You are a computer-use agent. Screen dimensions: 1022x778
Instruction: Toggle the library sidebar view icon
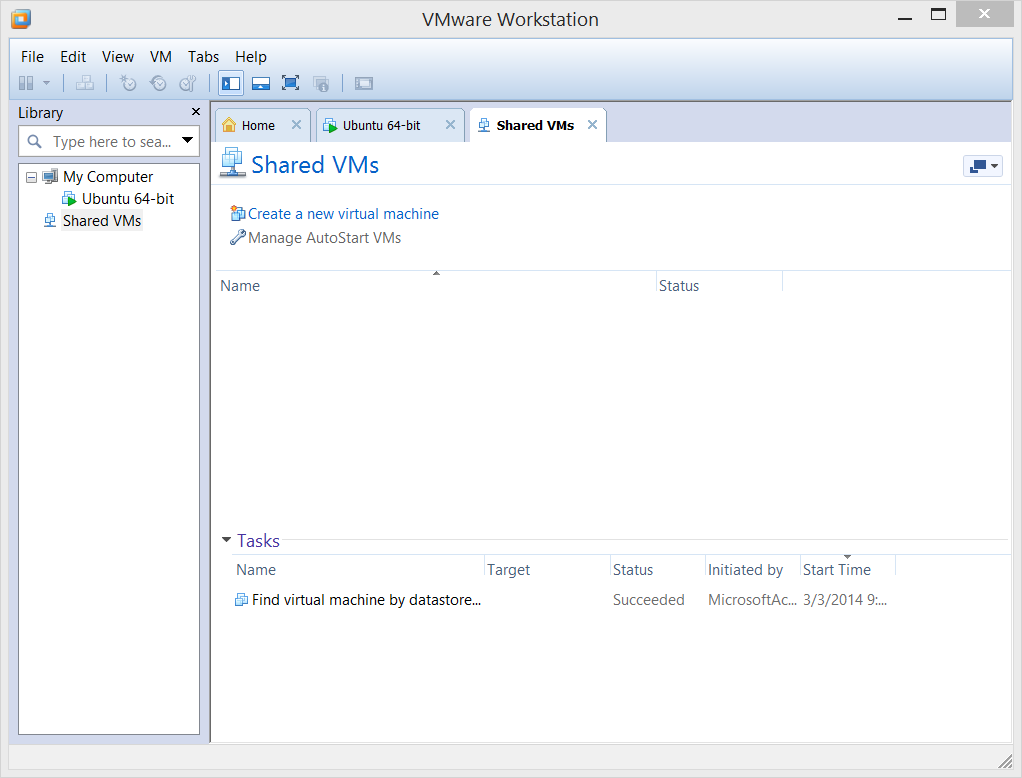231,83
